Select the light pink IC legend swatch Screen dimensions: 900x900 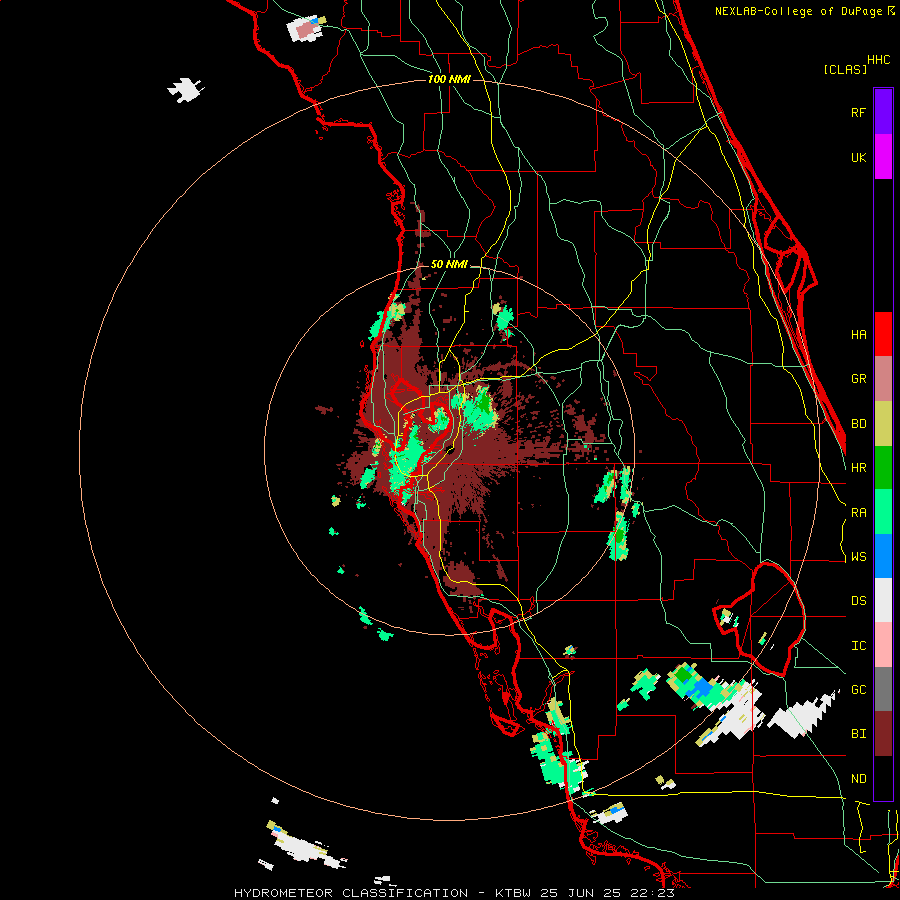coord(883,645)
